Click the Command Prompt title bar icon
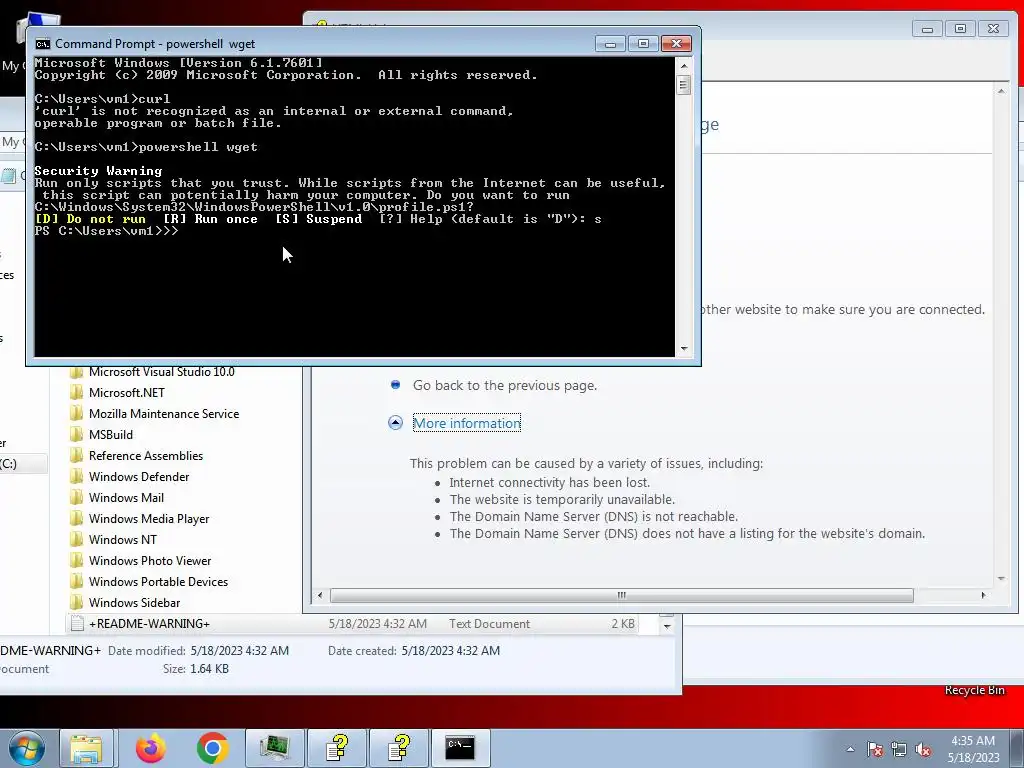 tap(42, 44)
